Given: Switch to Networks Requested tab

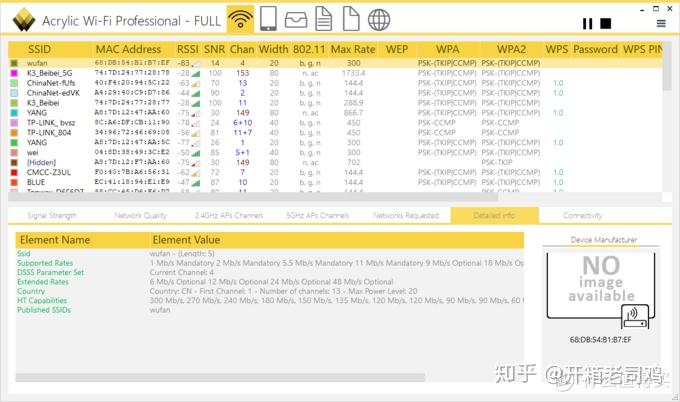Looking at the screenshot, I should (406, 216).
